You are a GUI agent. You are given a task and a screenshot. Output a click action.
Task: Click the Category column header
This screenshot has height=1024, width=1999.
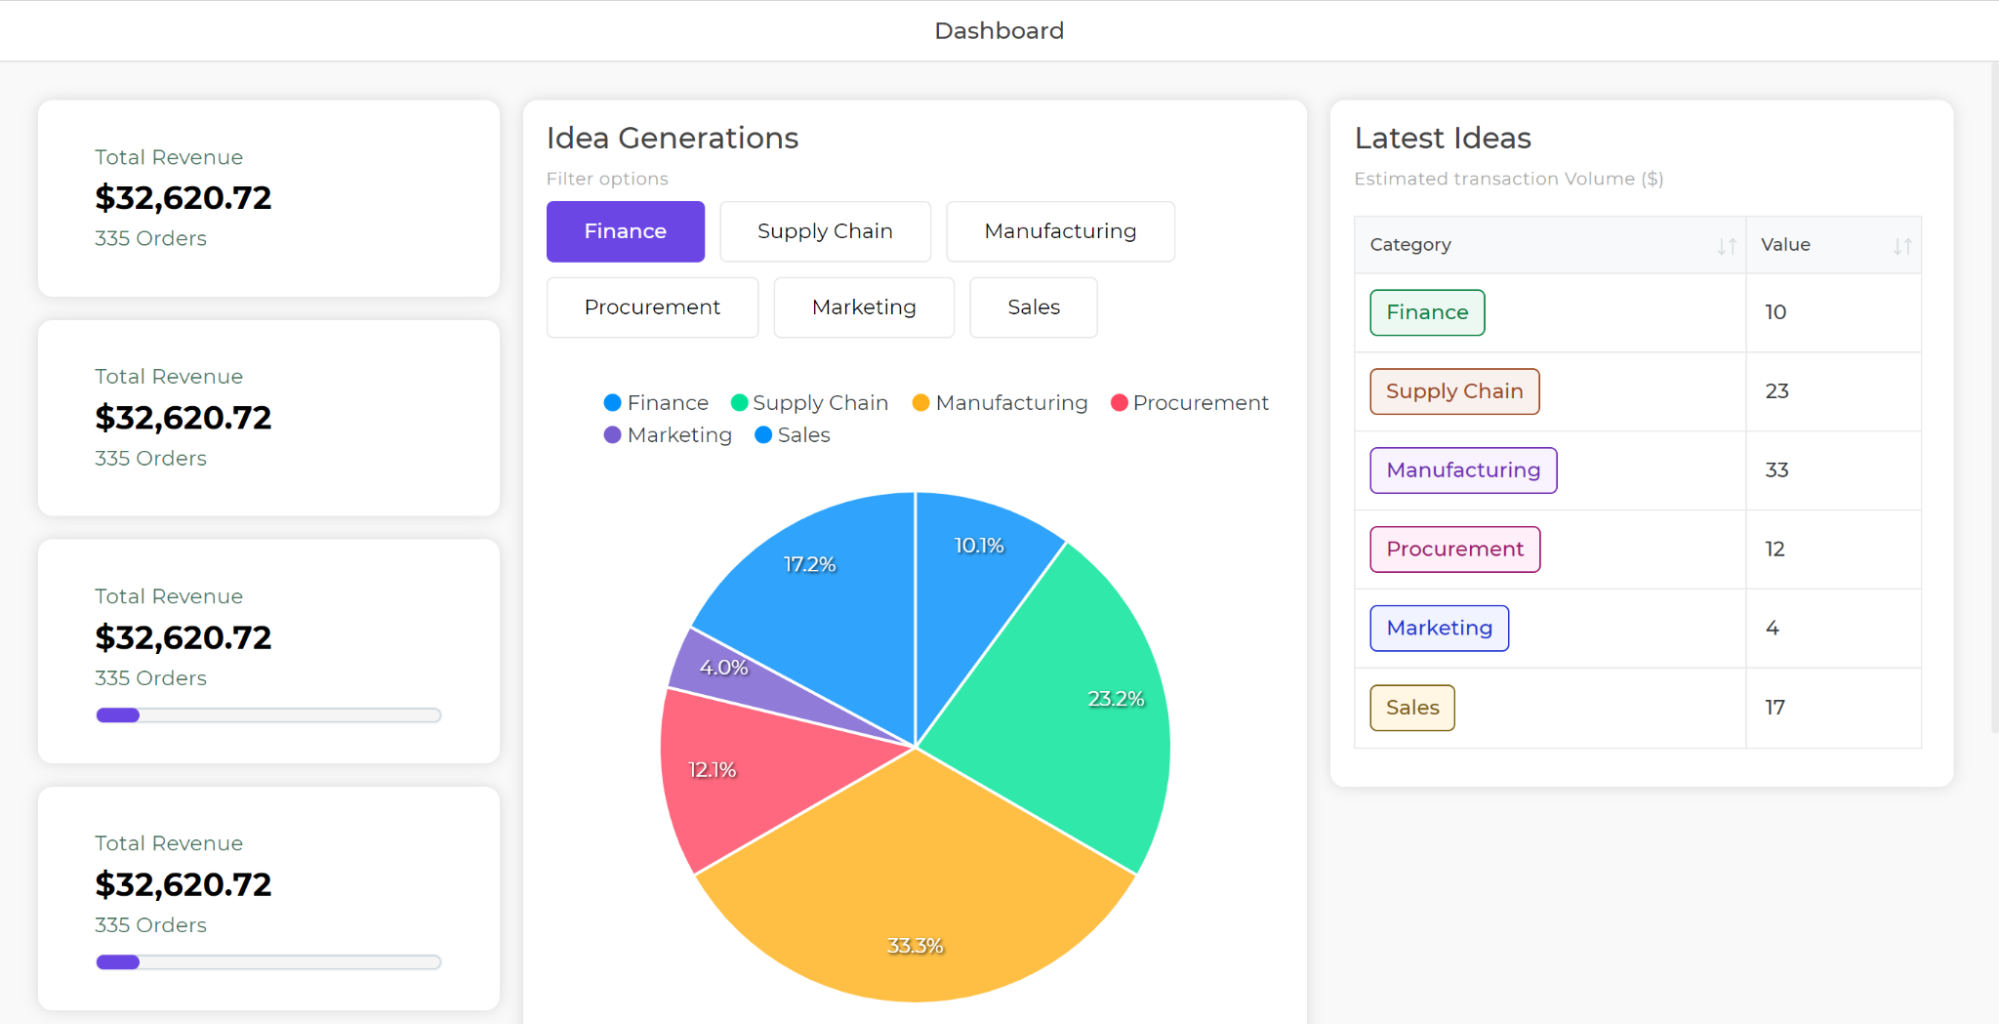coord(1550,245)
